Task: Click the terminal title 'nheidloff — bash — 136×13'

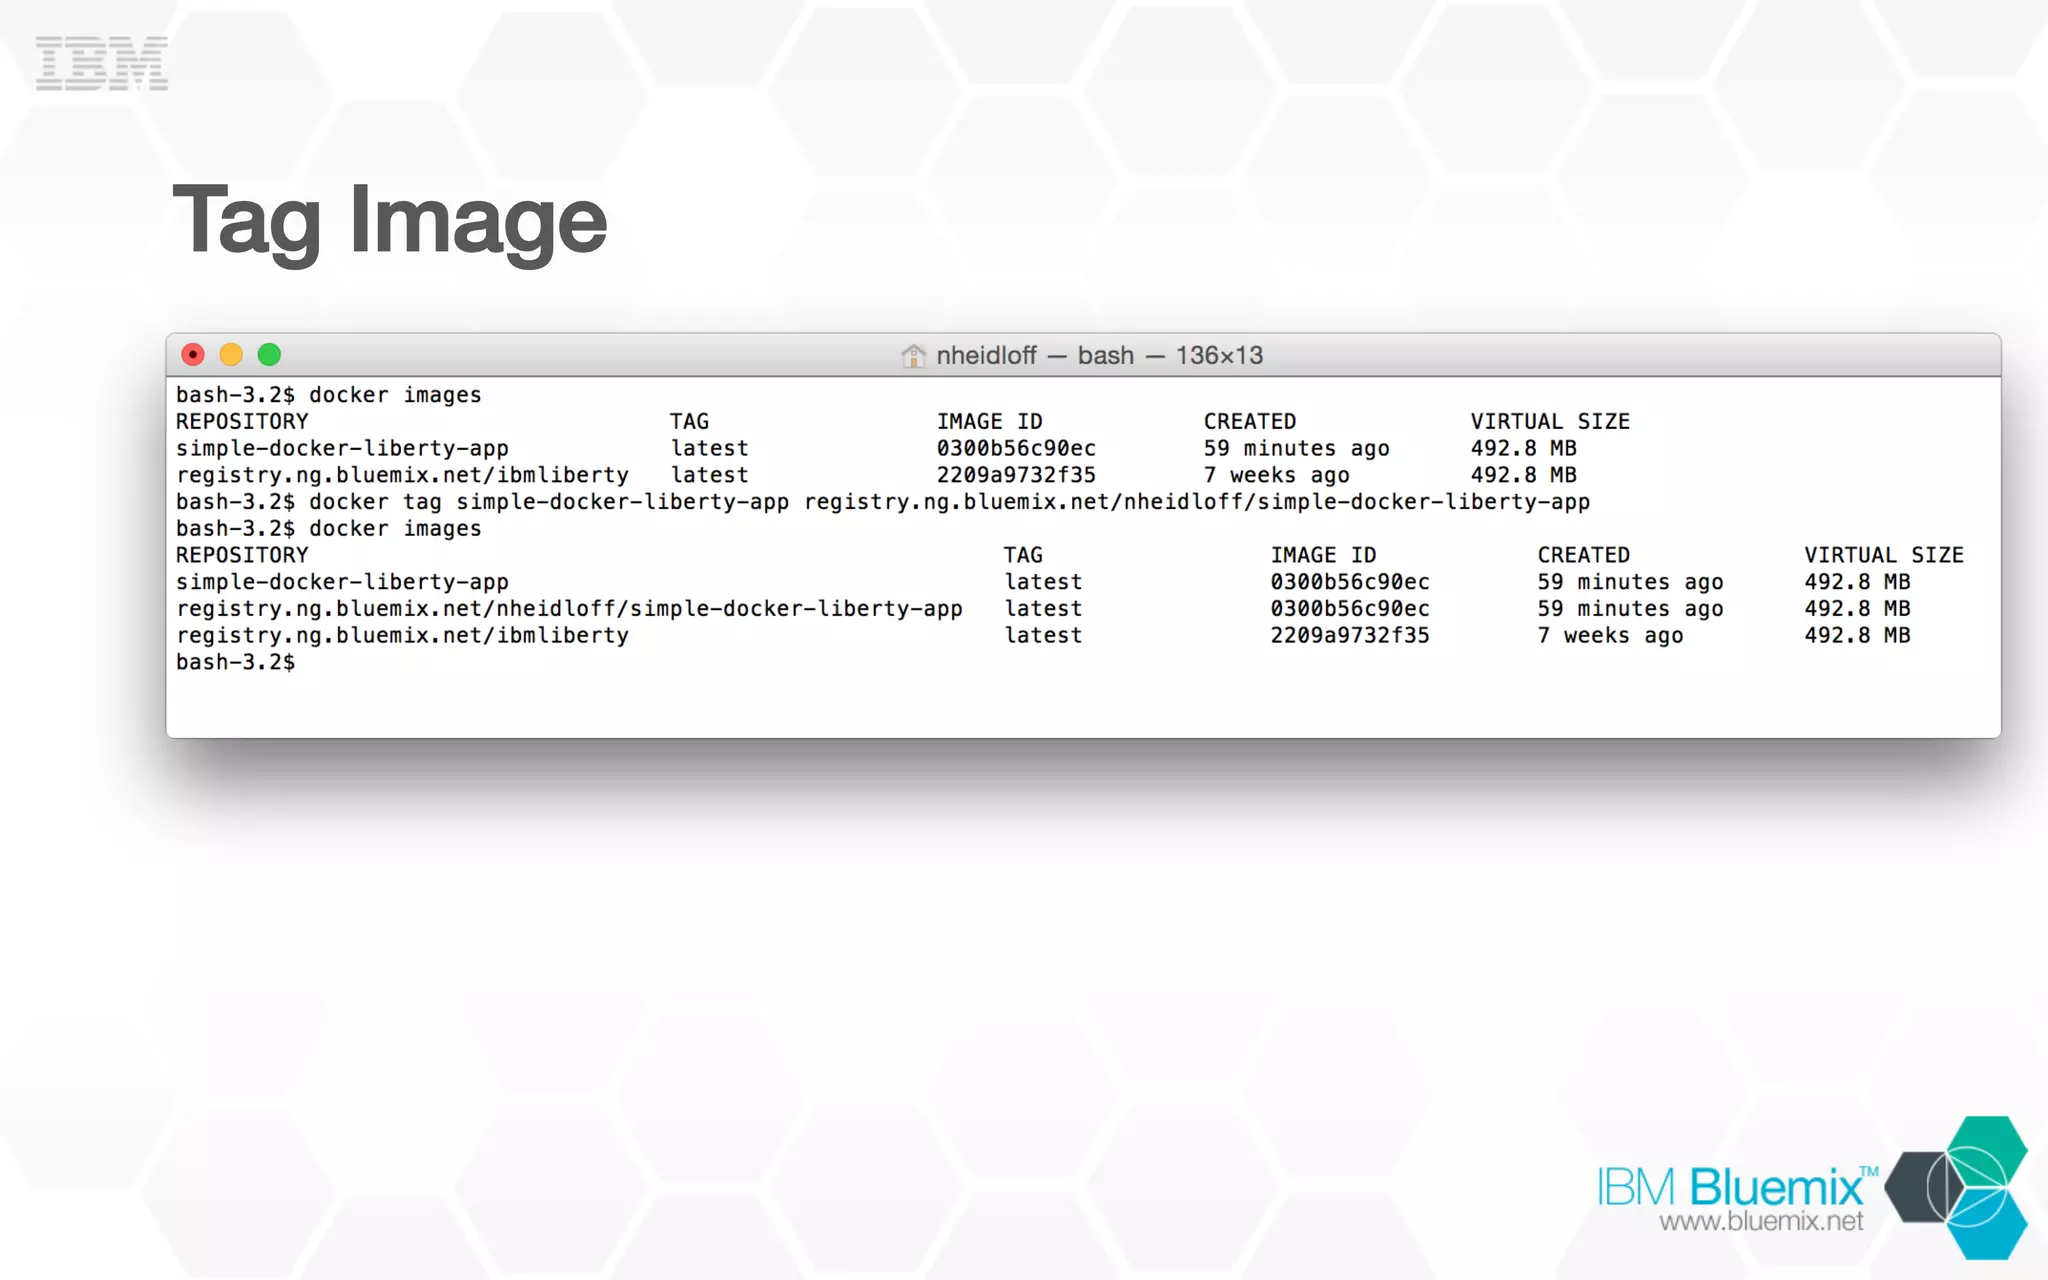Action: point(1099,356)
